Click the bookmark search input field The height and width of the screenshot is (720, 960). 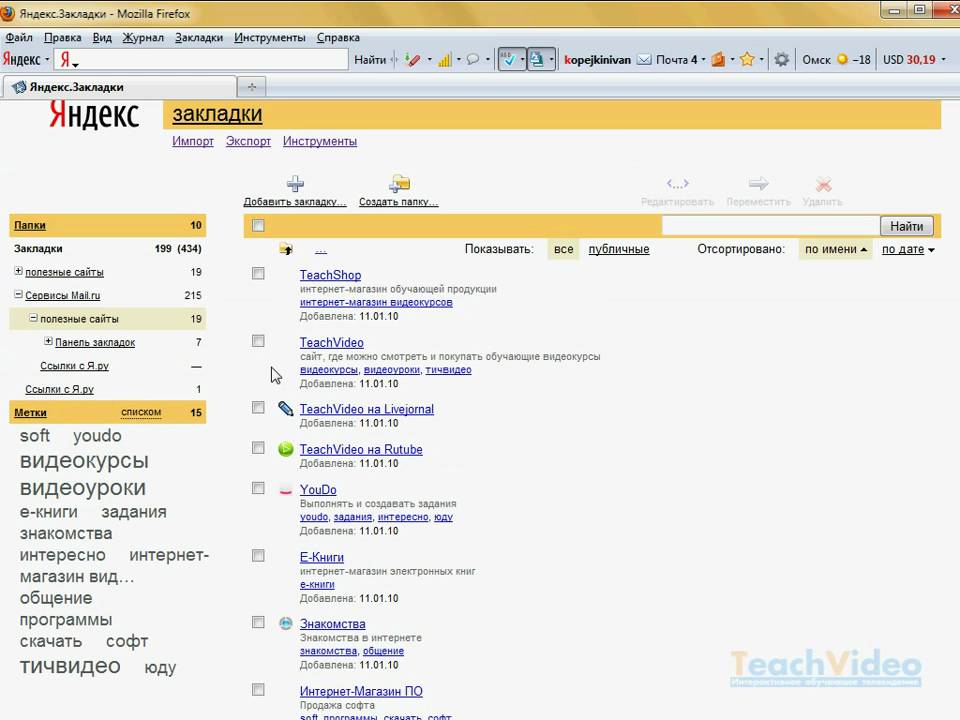771,226
